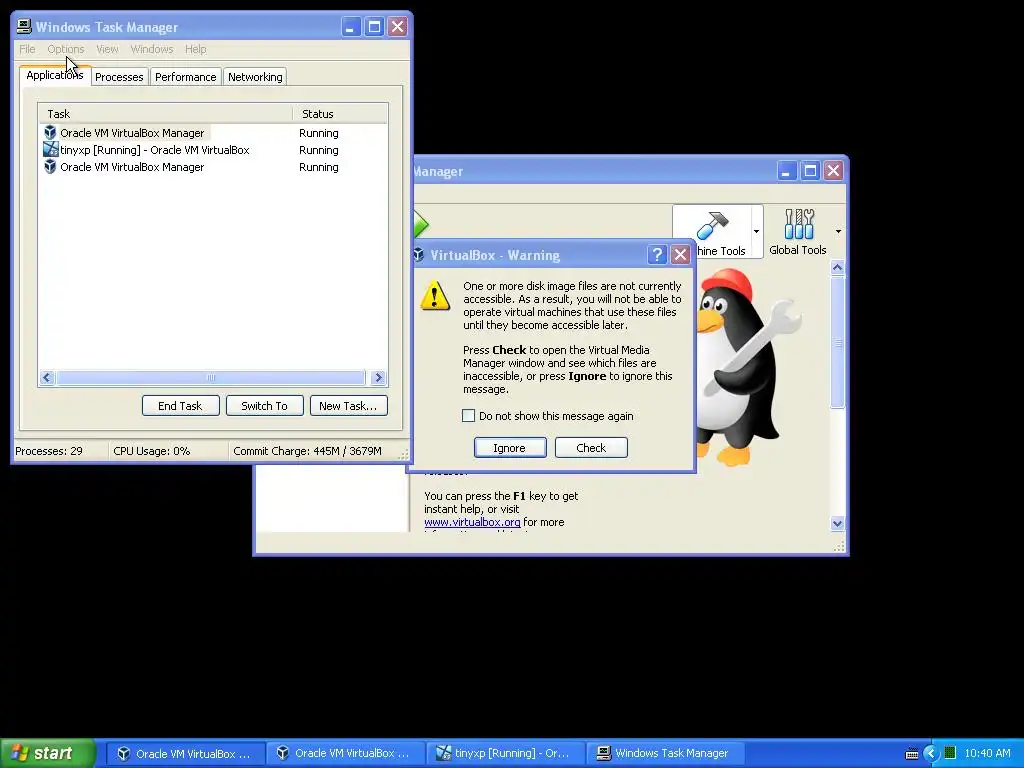Open the File menu in Task Manager

click(x=27, y=49)
